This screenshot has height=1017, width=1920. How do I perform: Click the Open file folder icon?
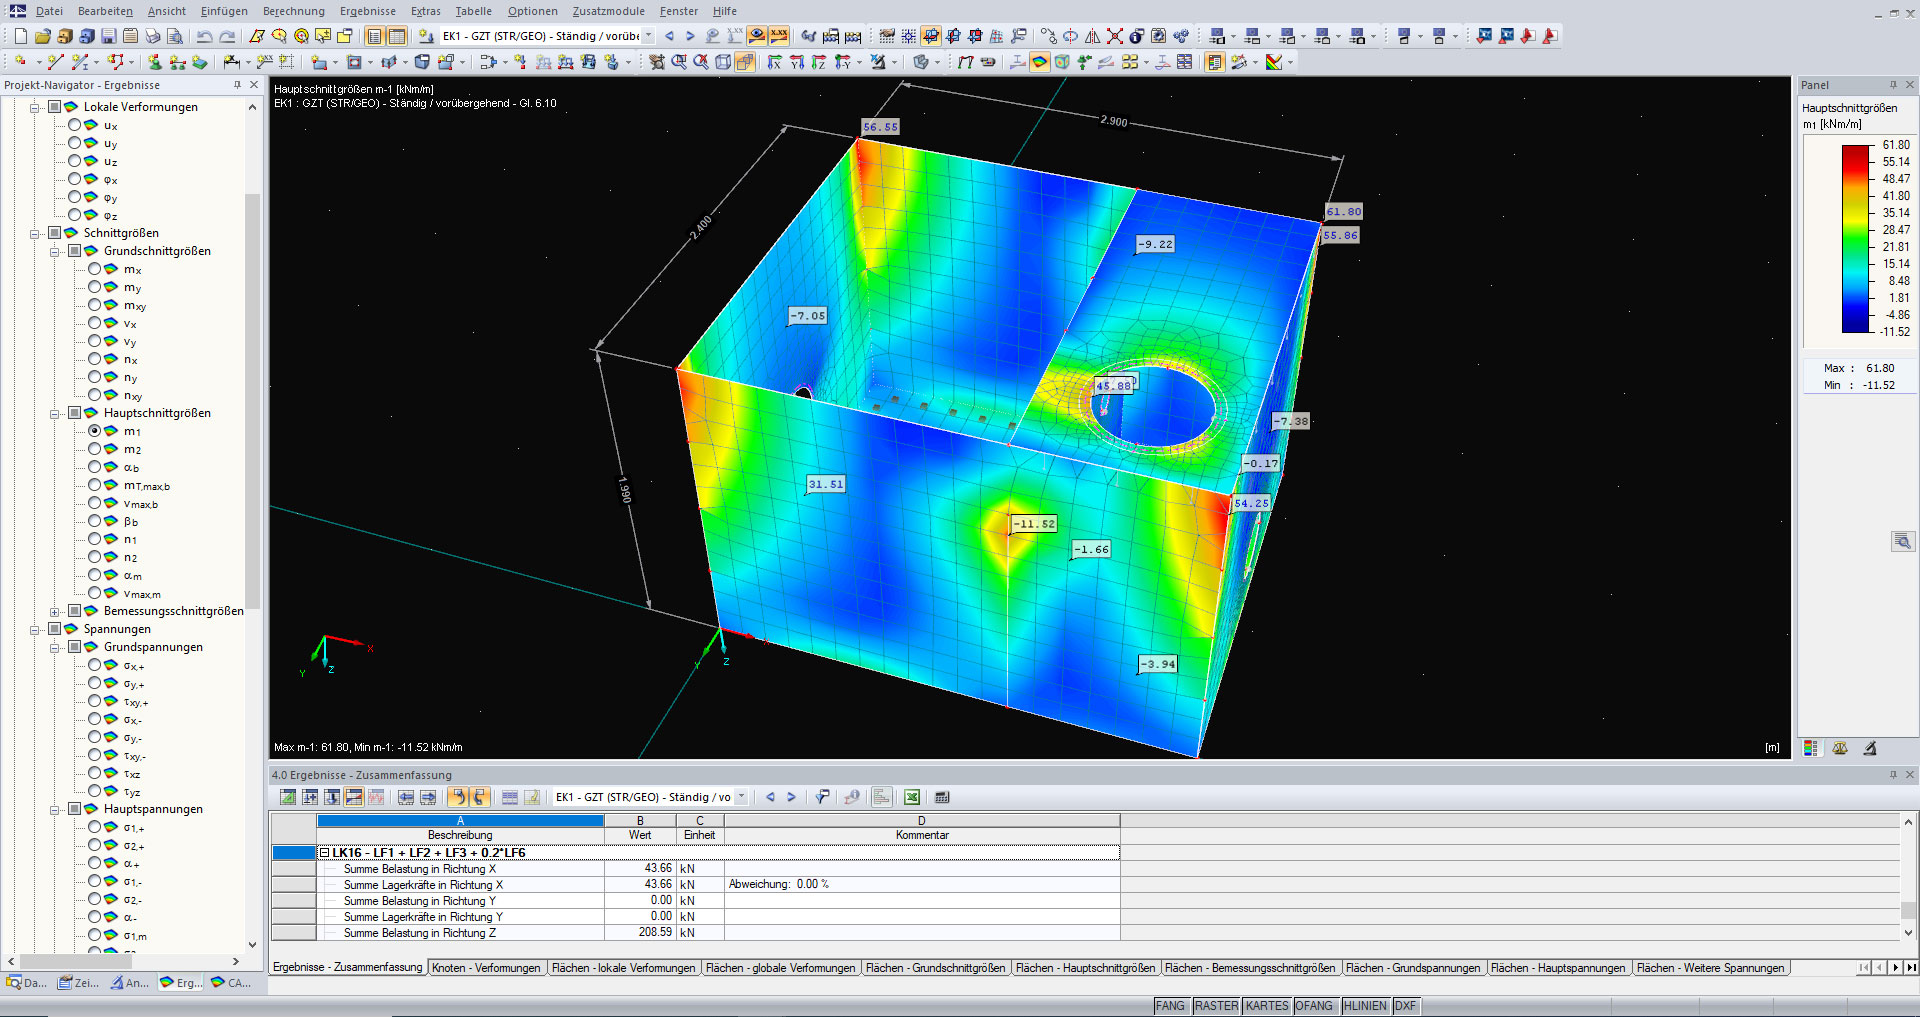point(42,36)
